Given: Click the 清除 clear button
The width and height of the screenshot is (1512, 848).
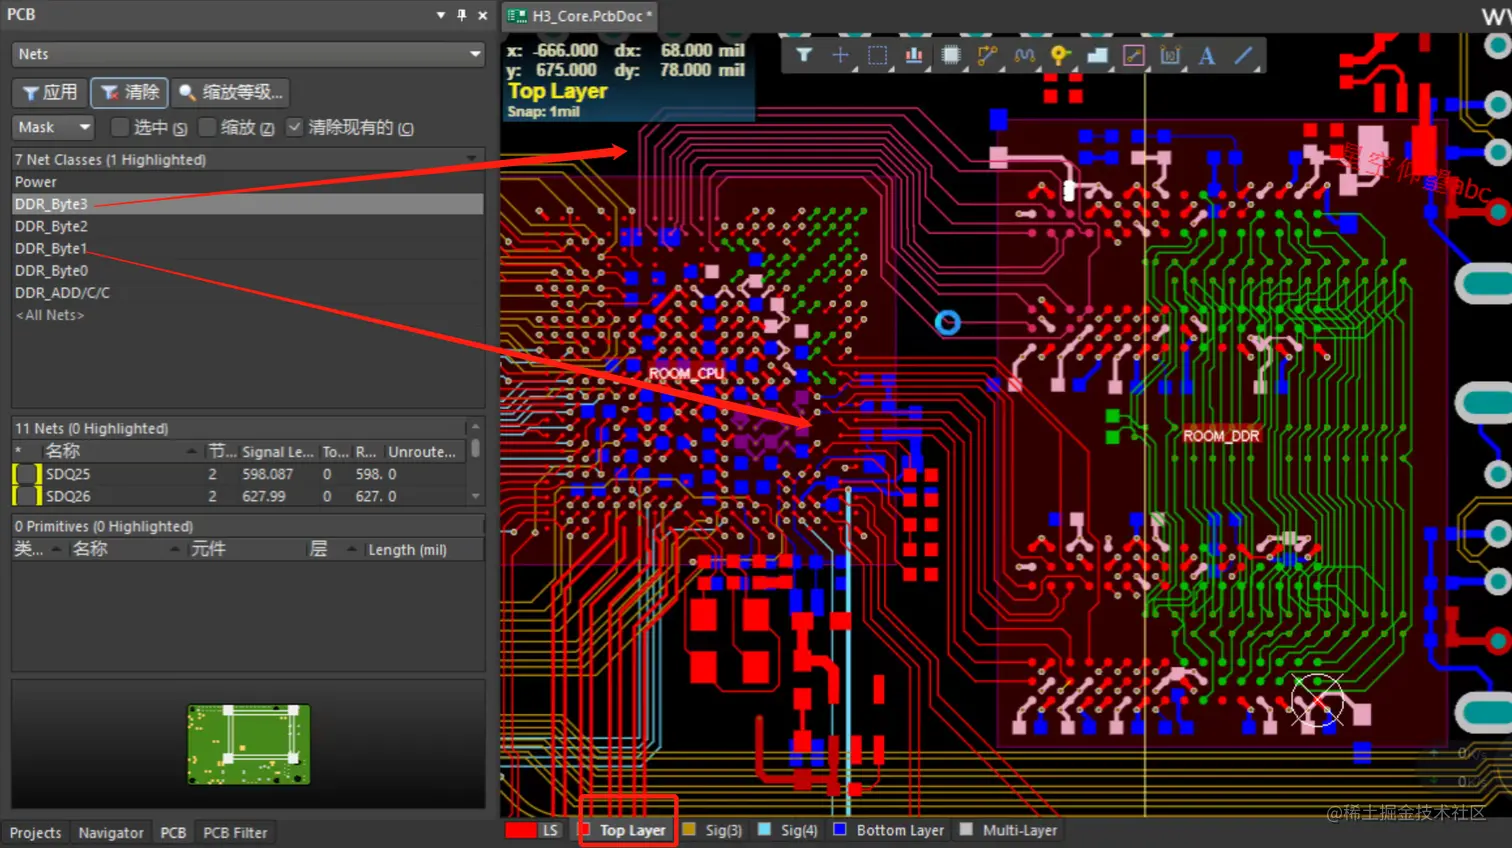Looking at the screenshot, I should pos(129,92).
